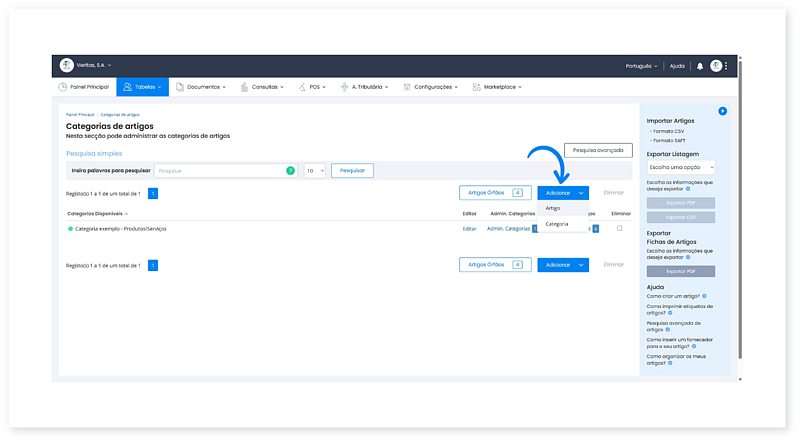800x442 pixels.
Task: Click green status dot of Categoria exemplo
Action: [x=70, y=229]
